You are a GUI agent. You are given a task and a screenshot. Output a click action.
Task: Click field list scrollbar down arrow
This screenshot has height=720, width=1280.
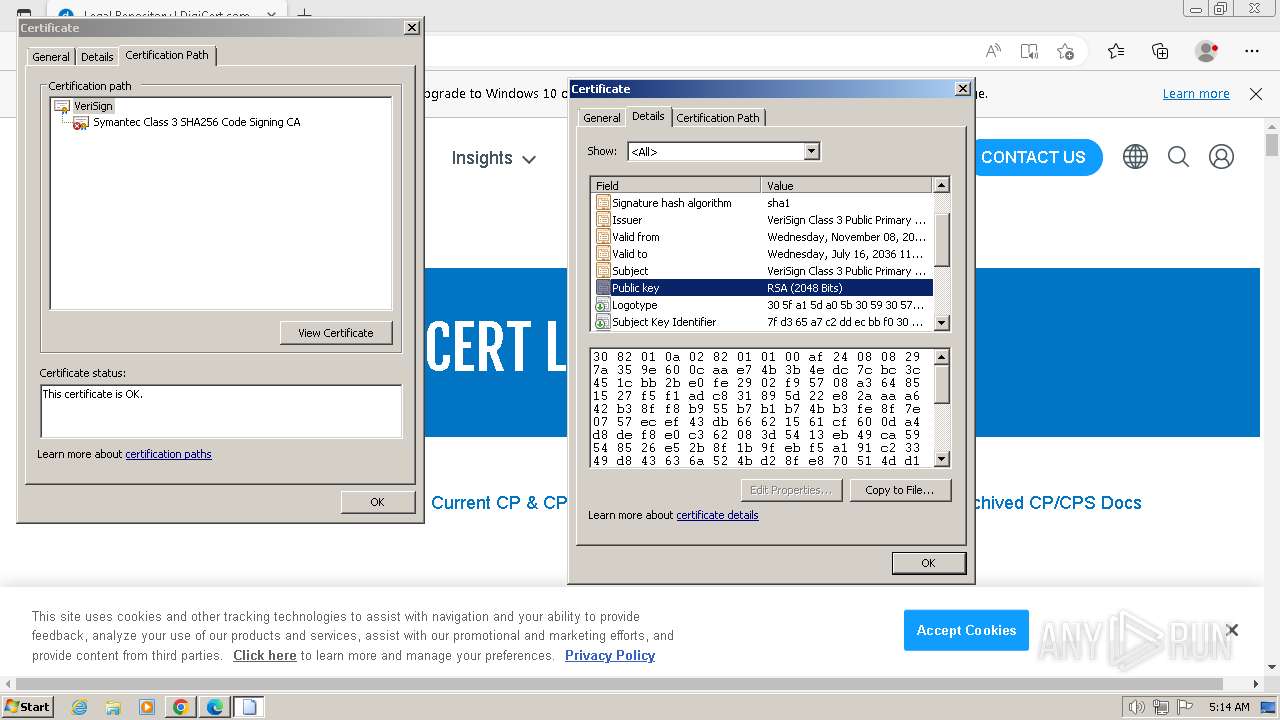(941, 323)
